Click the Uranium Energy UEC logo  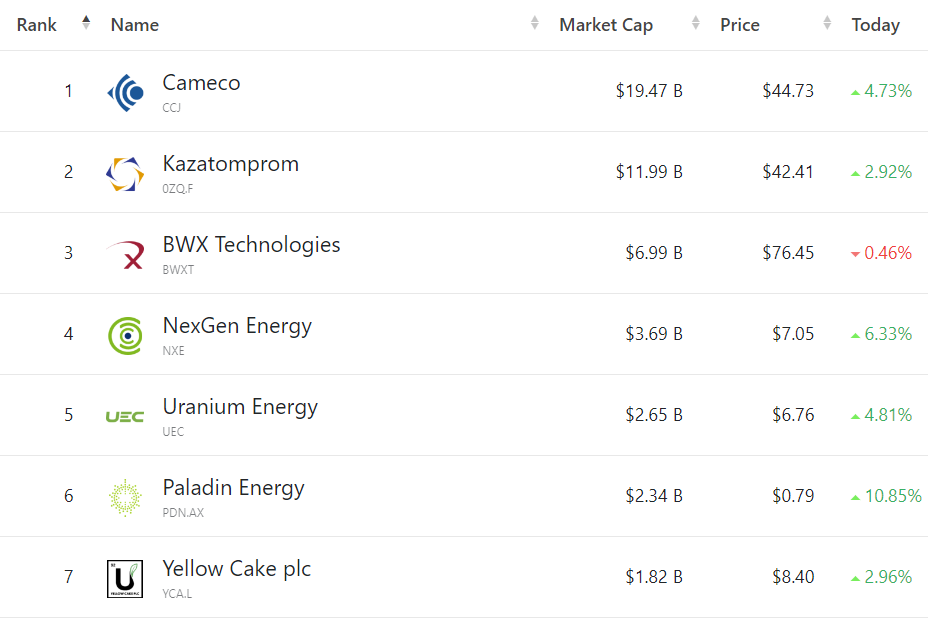point(125,416)
